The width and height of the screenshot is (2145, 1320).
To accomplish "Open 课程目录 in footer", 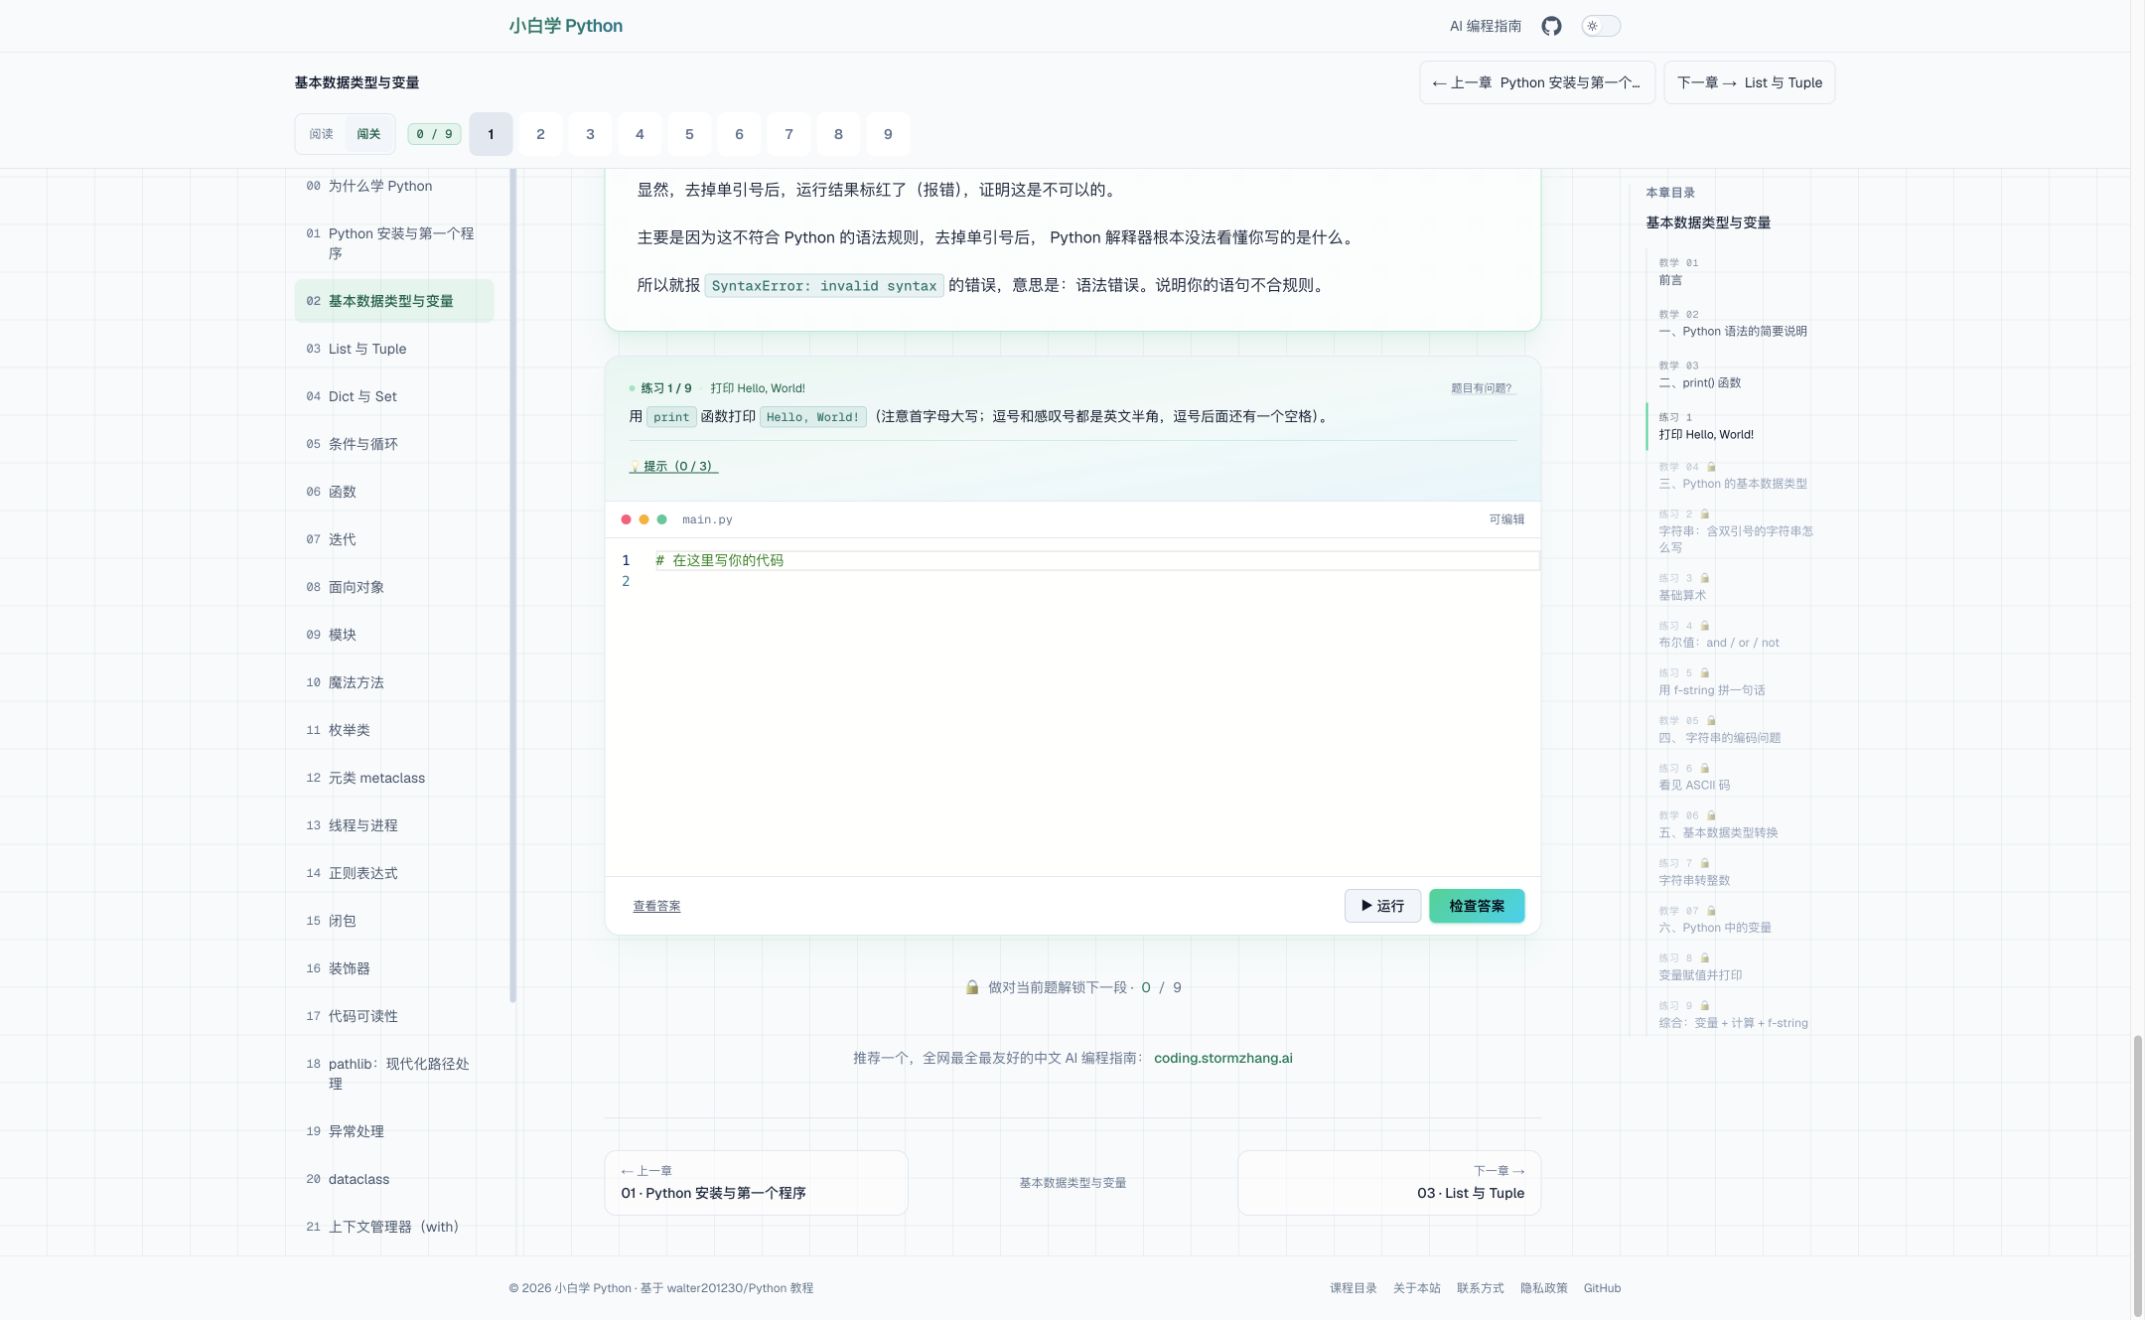I will (1353, 1289).
